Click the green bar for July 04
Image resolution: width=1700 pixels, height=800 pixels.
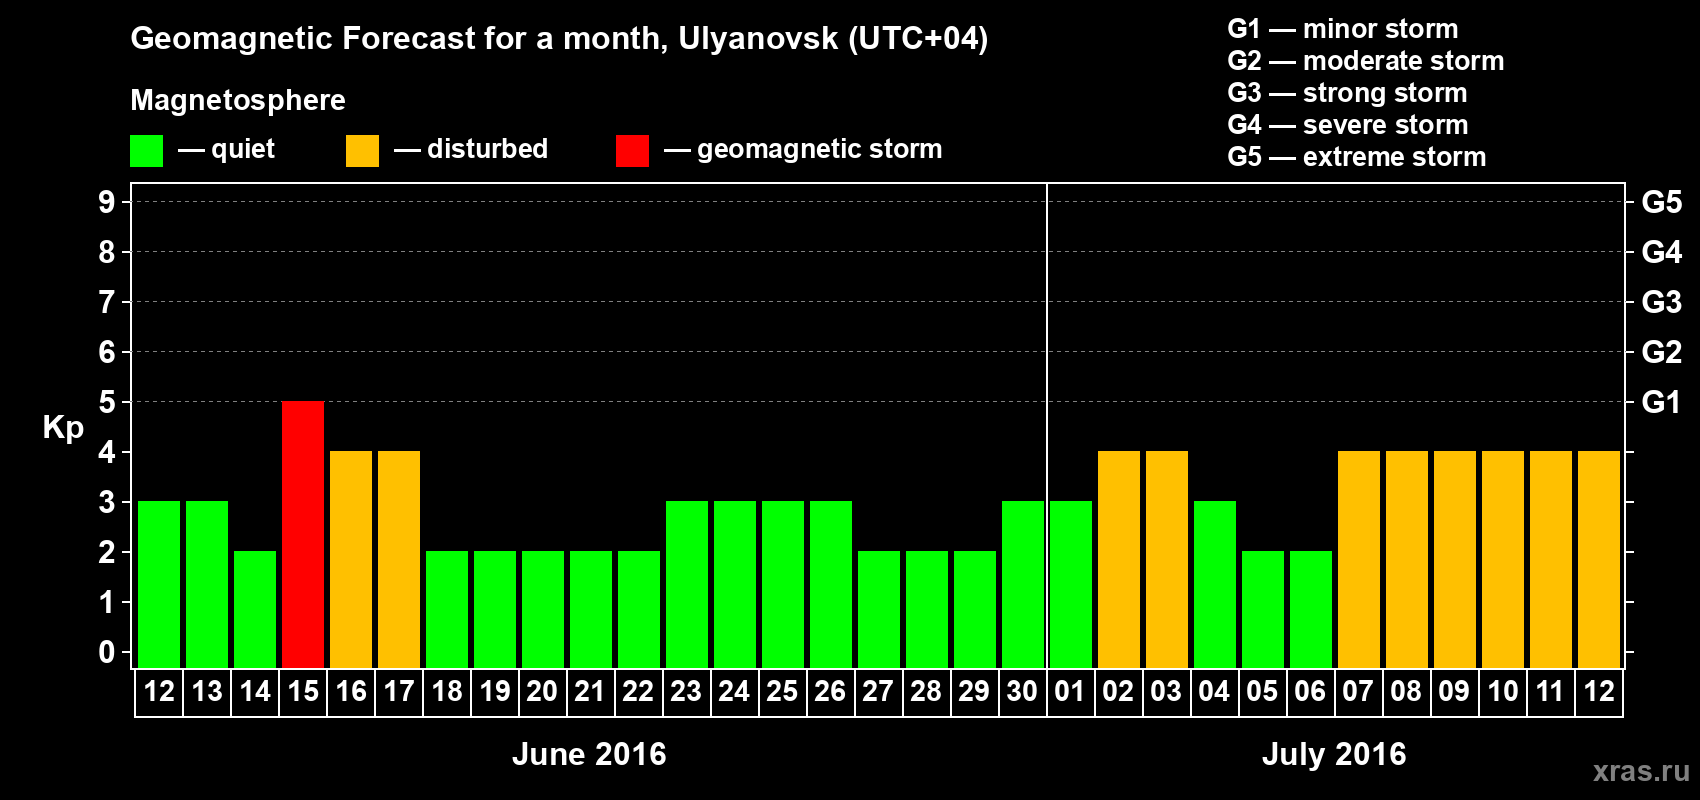pos(1215,584)
